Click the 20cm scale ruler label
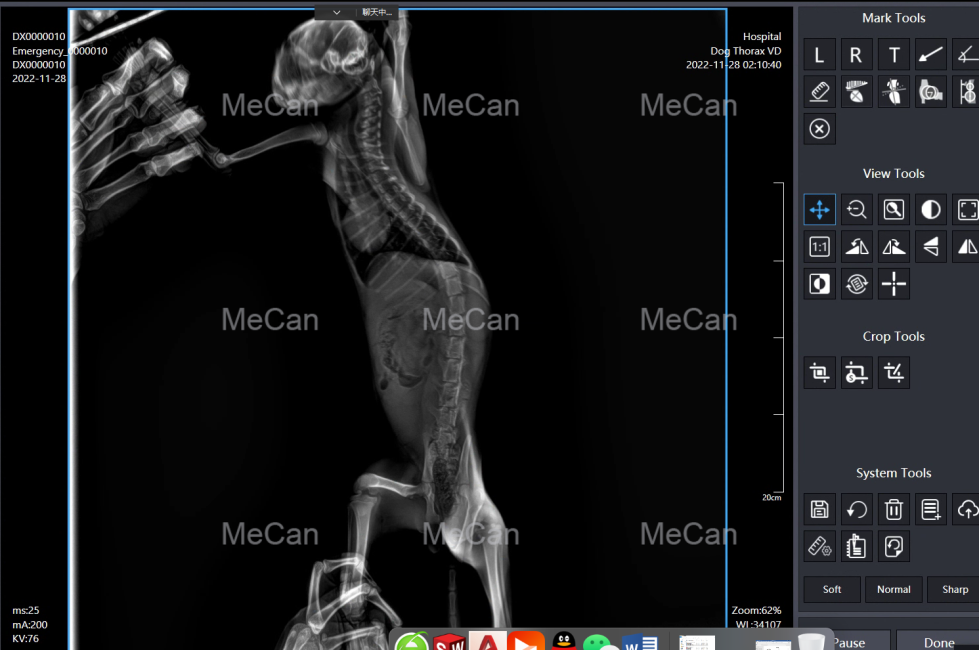This screenshot has width=979, height=650. click(771, 498)
